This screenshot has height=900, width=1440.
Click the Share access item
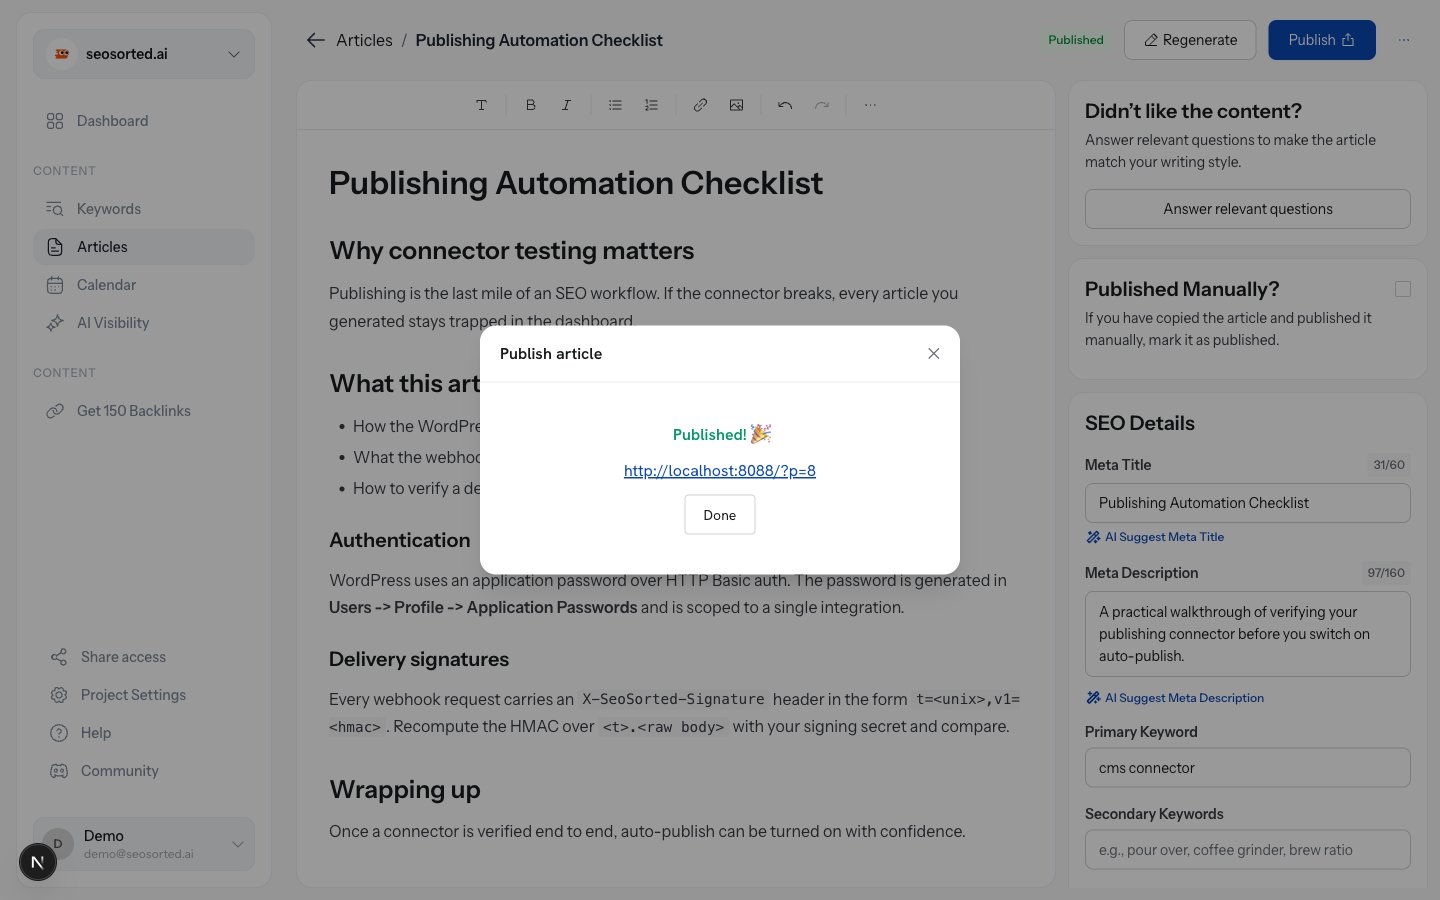click(144, 657)
